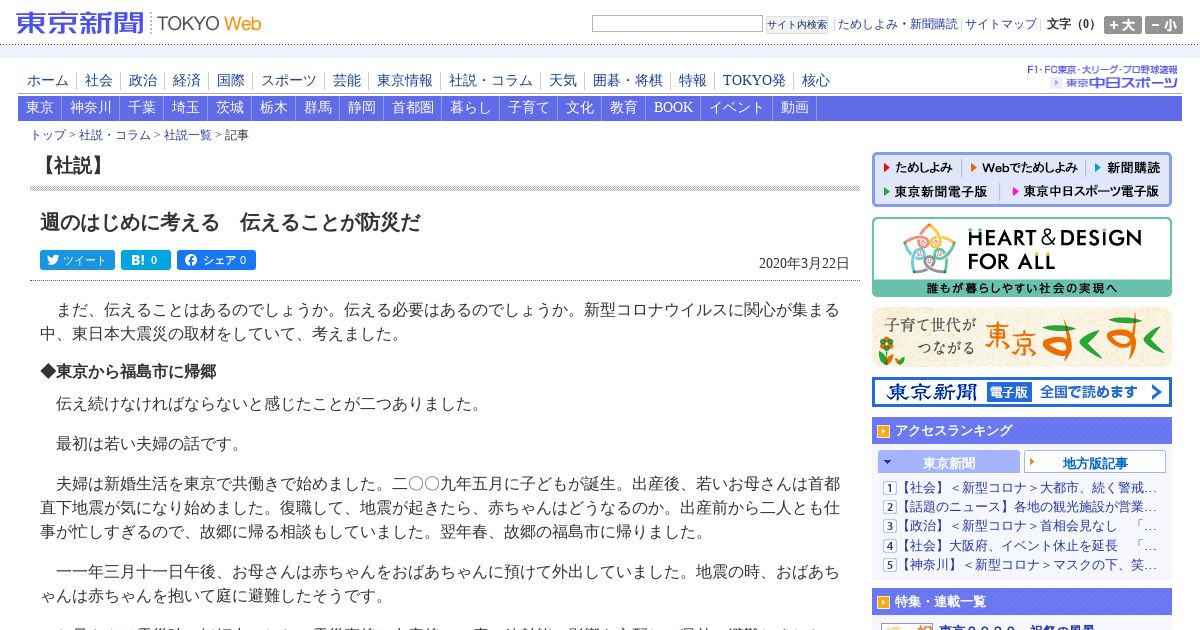Open the 芸能 menu item
1200x630 pixels.
(x=347, y=81)
